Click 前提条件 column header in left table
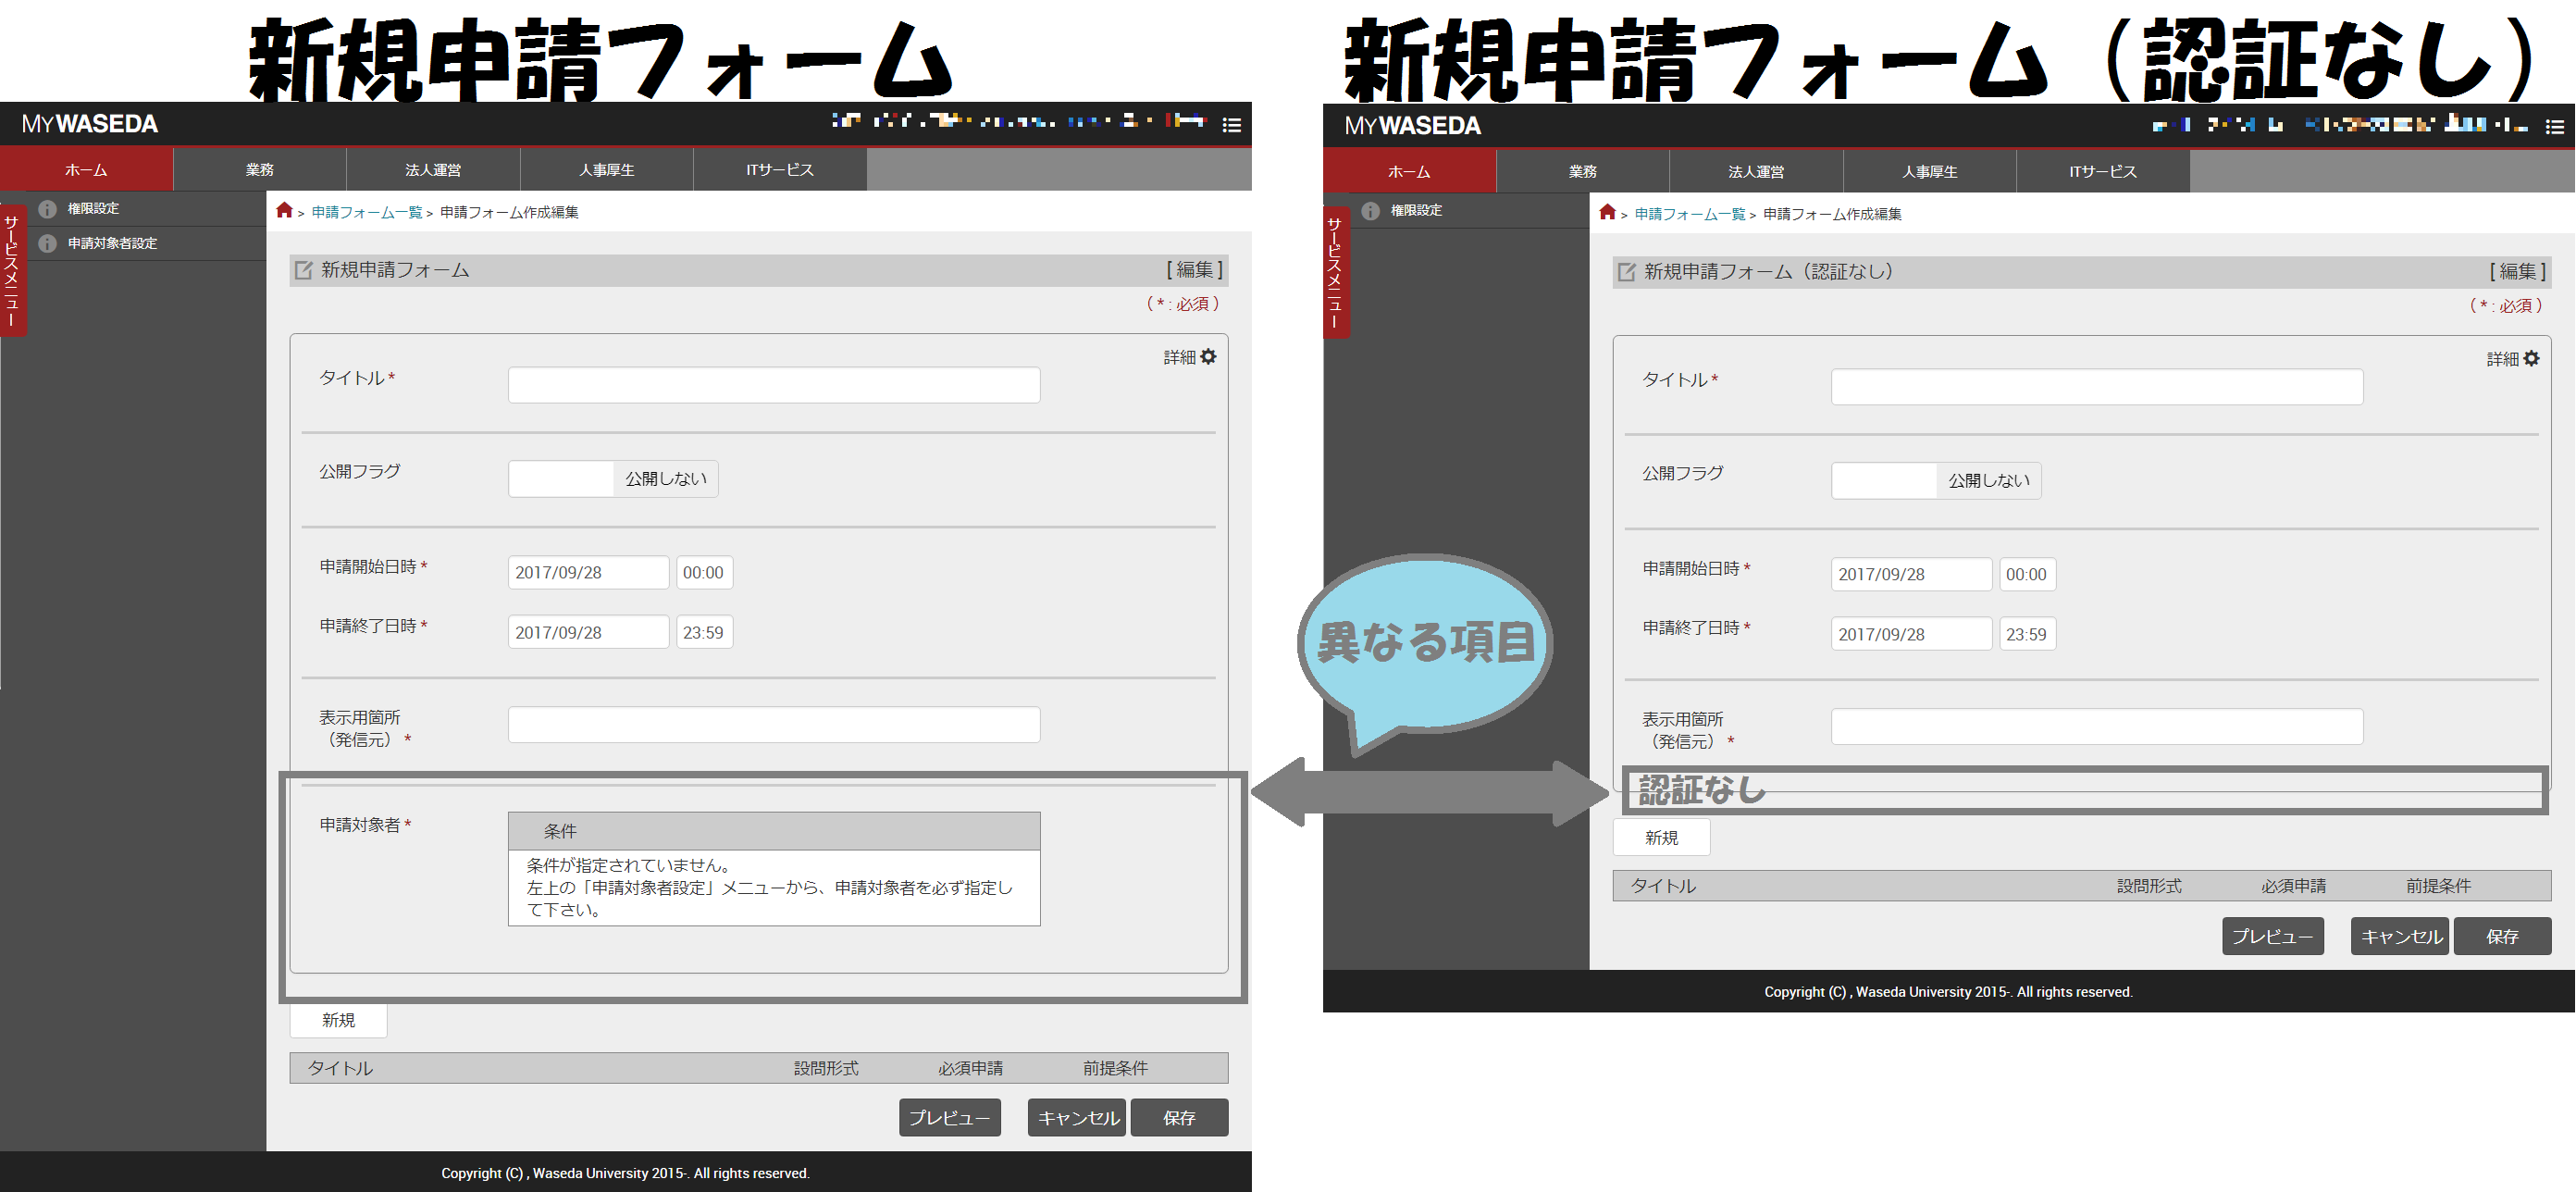2576x1192 pixels. point(1115,1069)
